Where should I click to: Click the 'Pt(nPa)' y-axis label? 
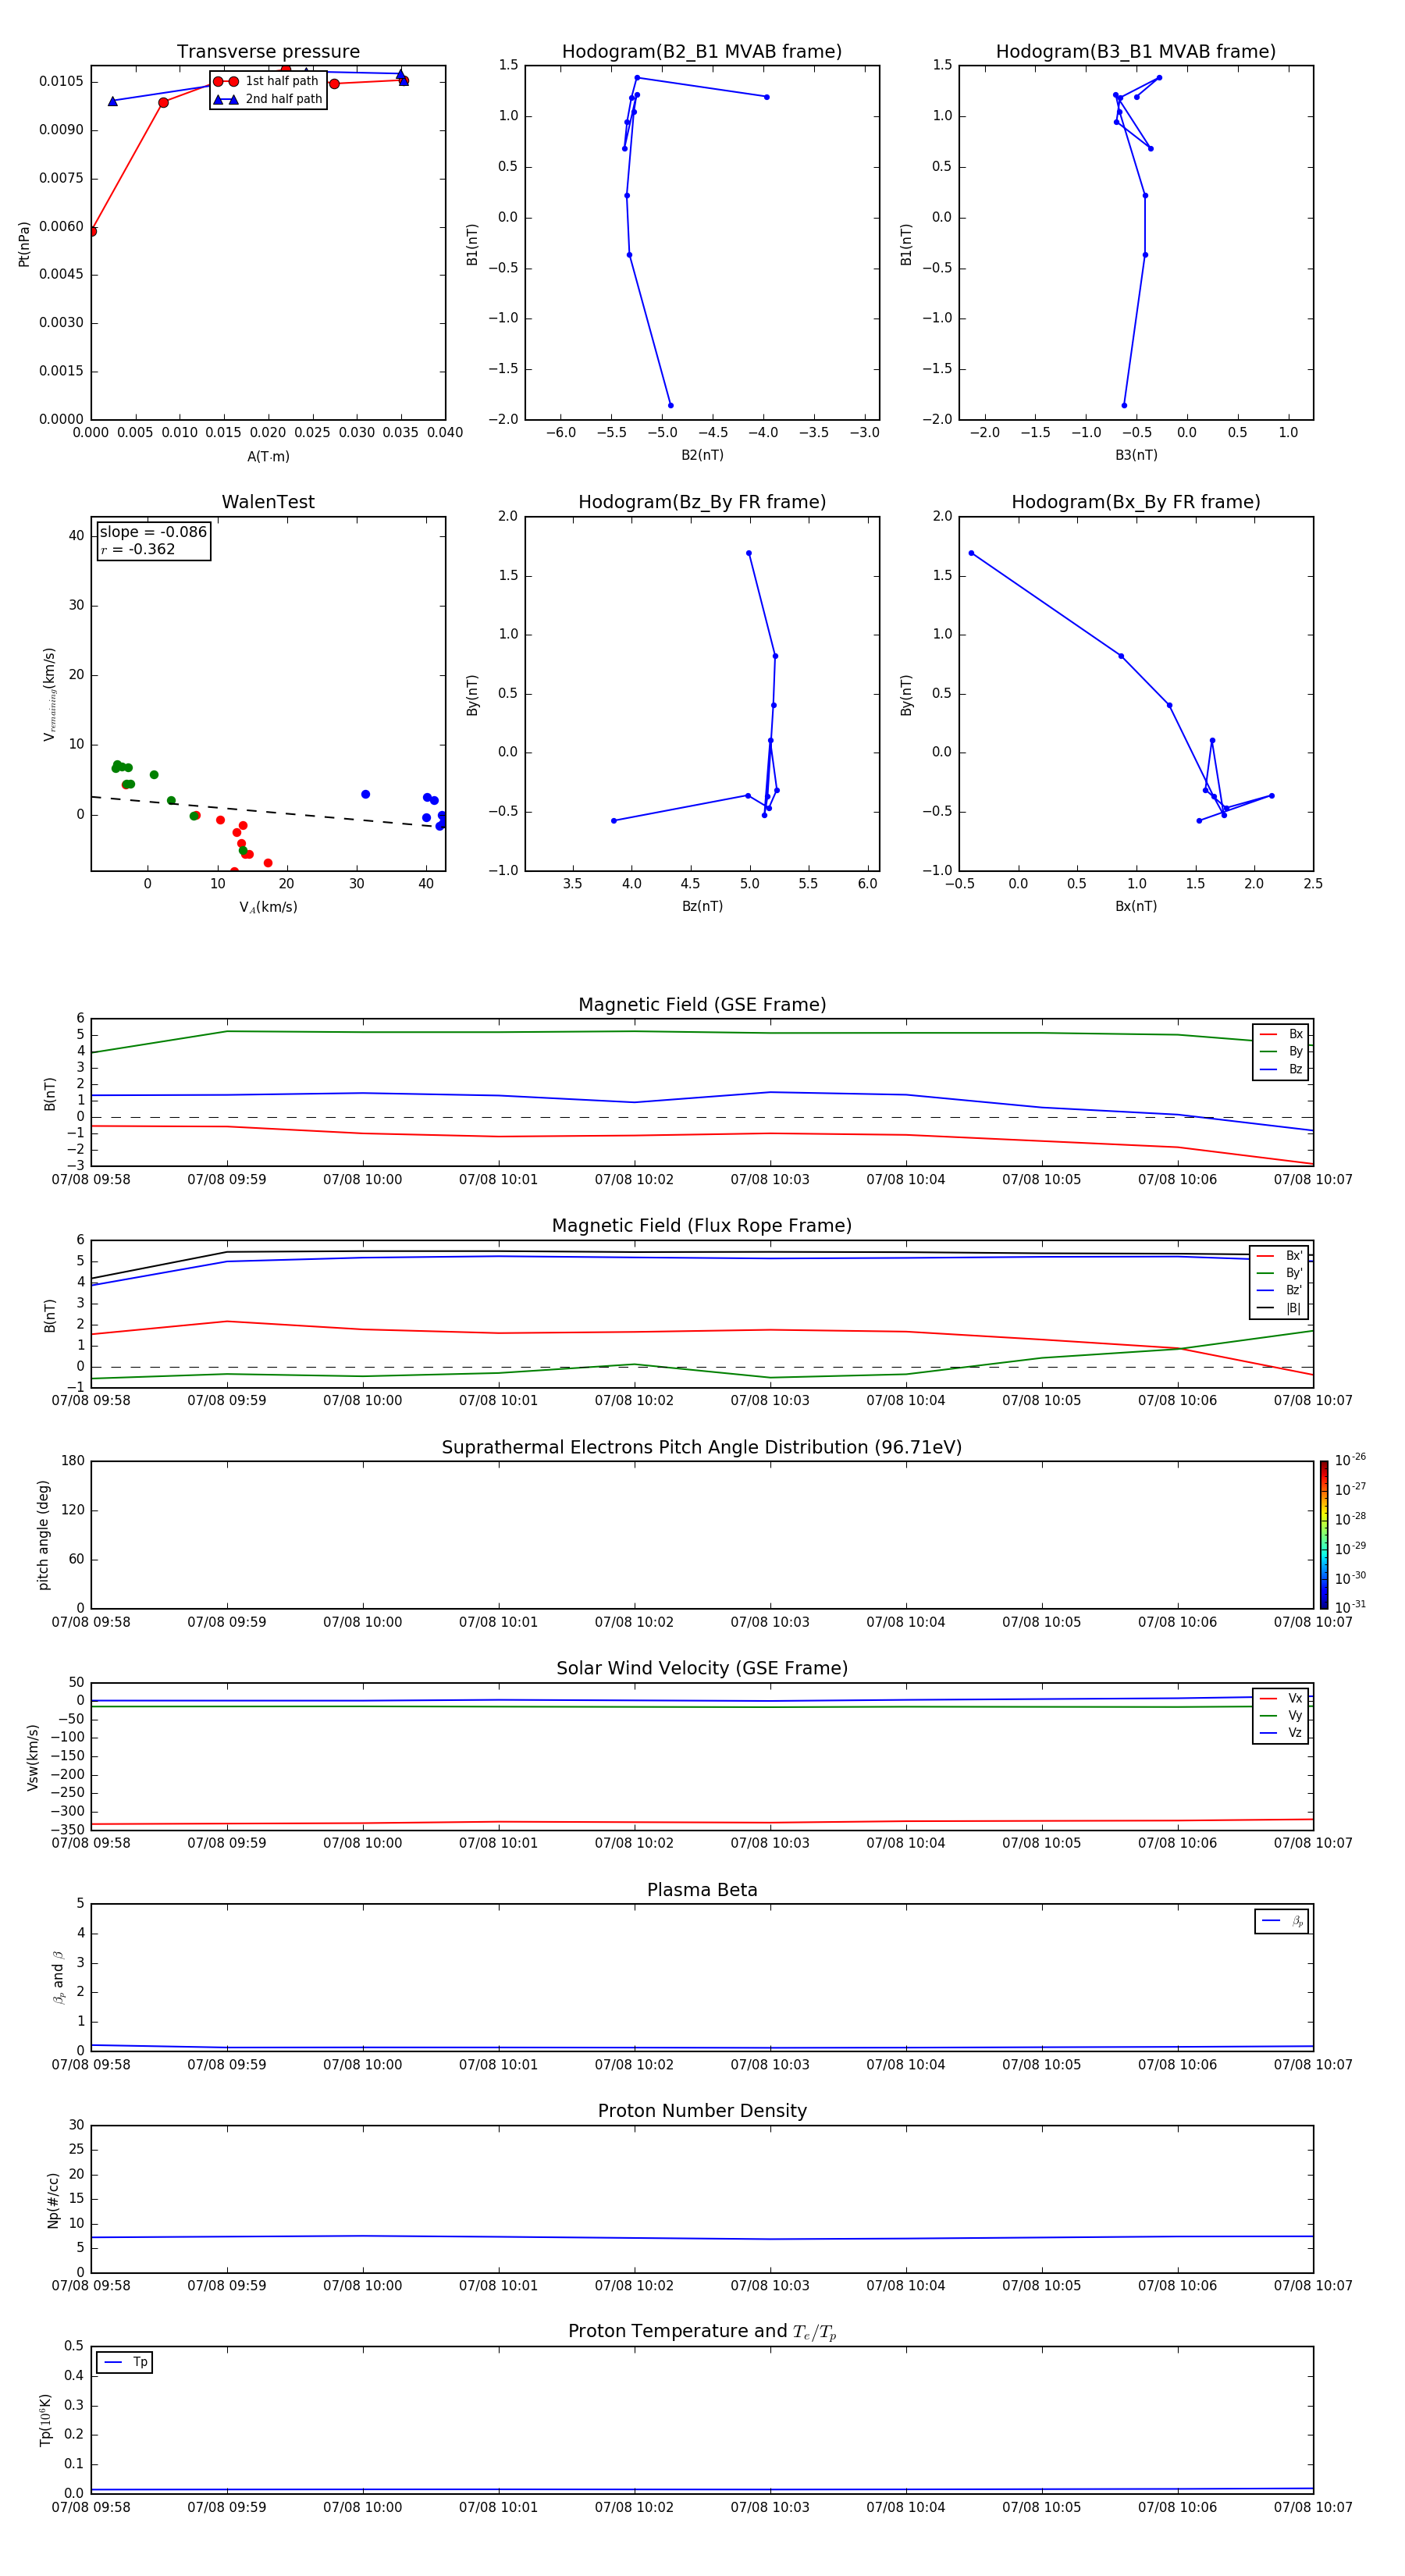[24, 244]
